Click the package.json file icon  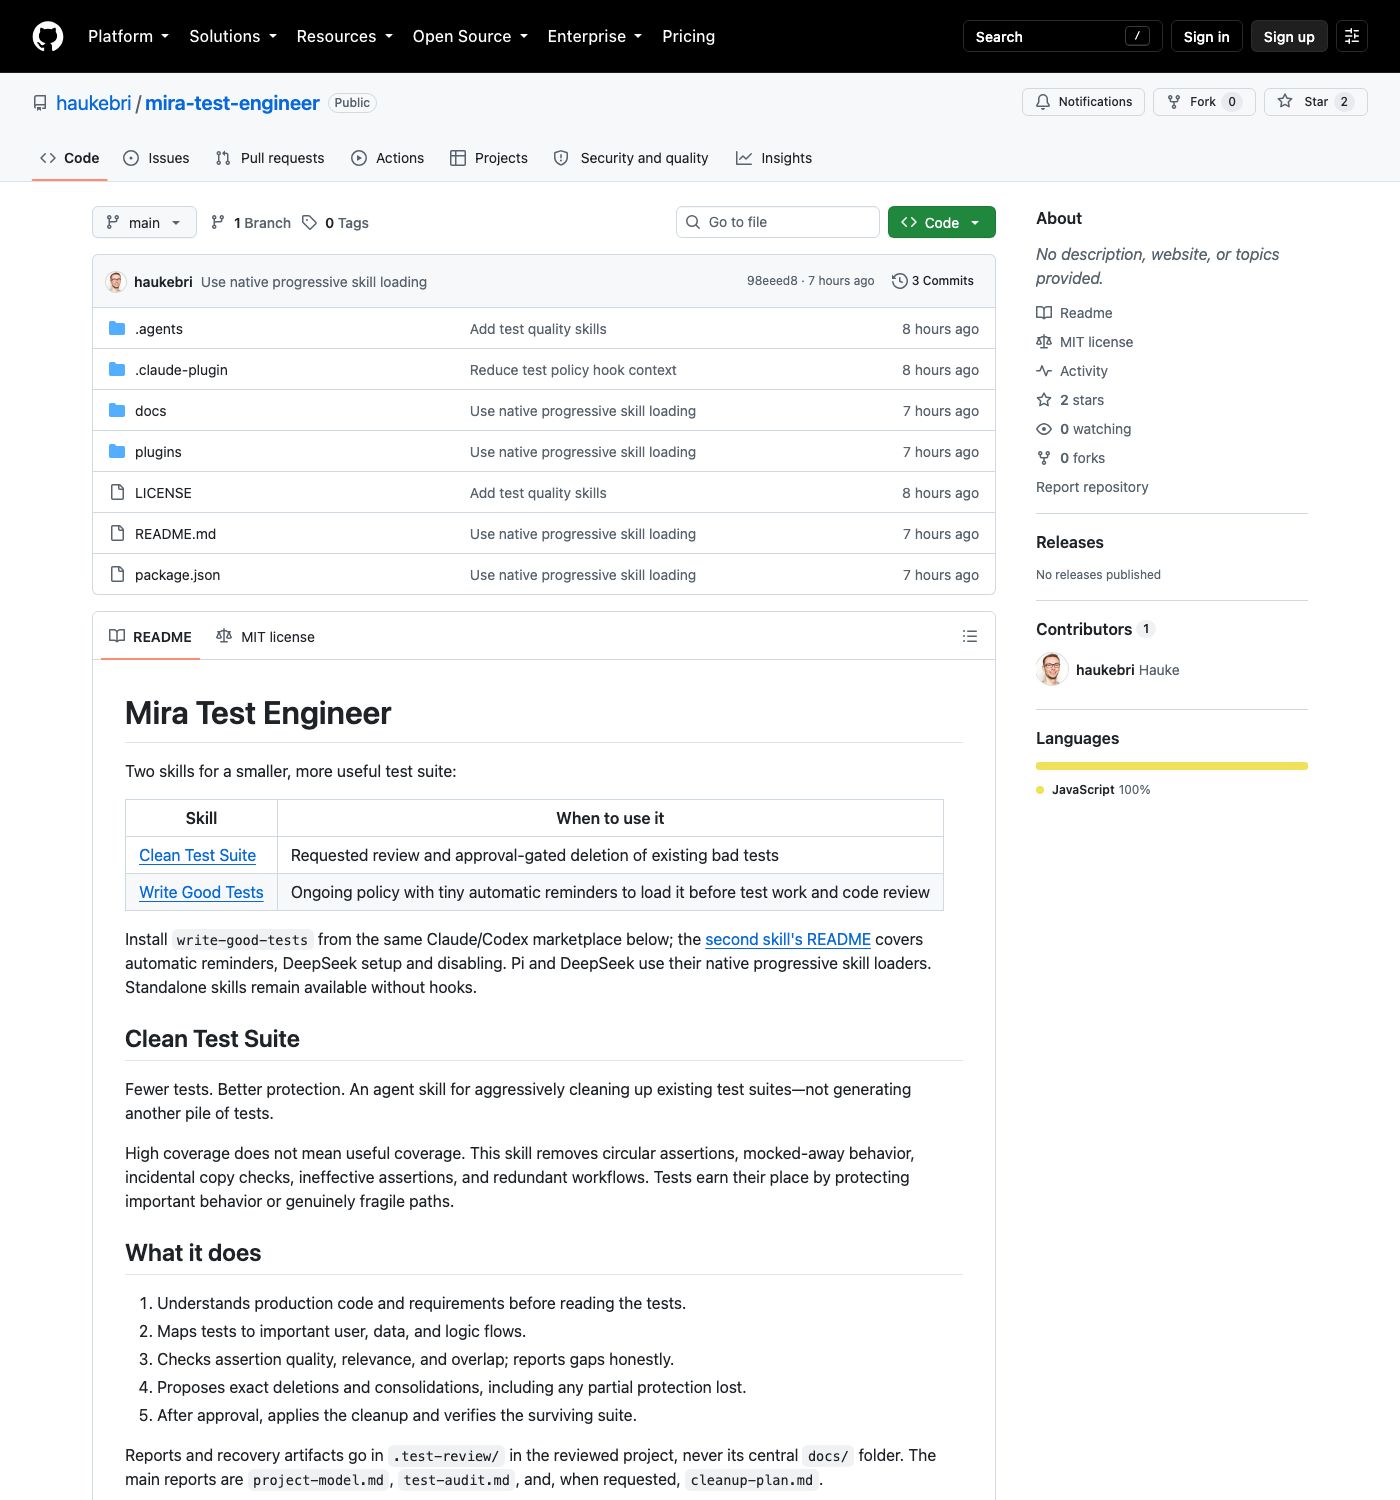[x=117, y=575]
